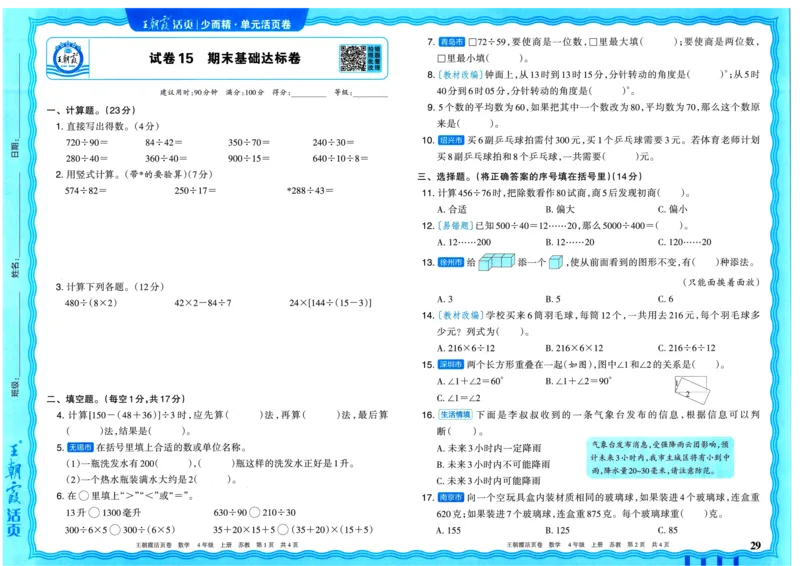The width and height of the screenshot is (800, 566).
Task: Click the 易错题 tag in question 12
Action: pyautogui.click(x=456, y=226)
